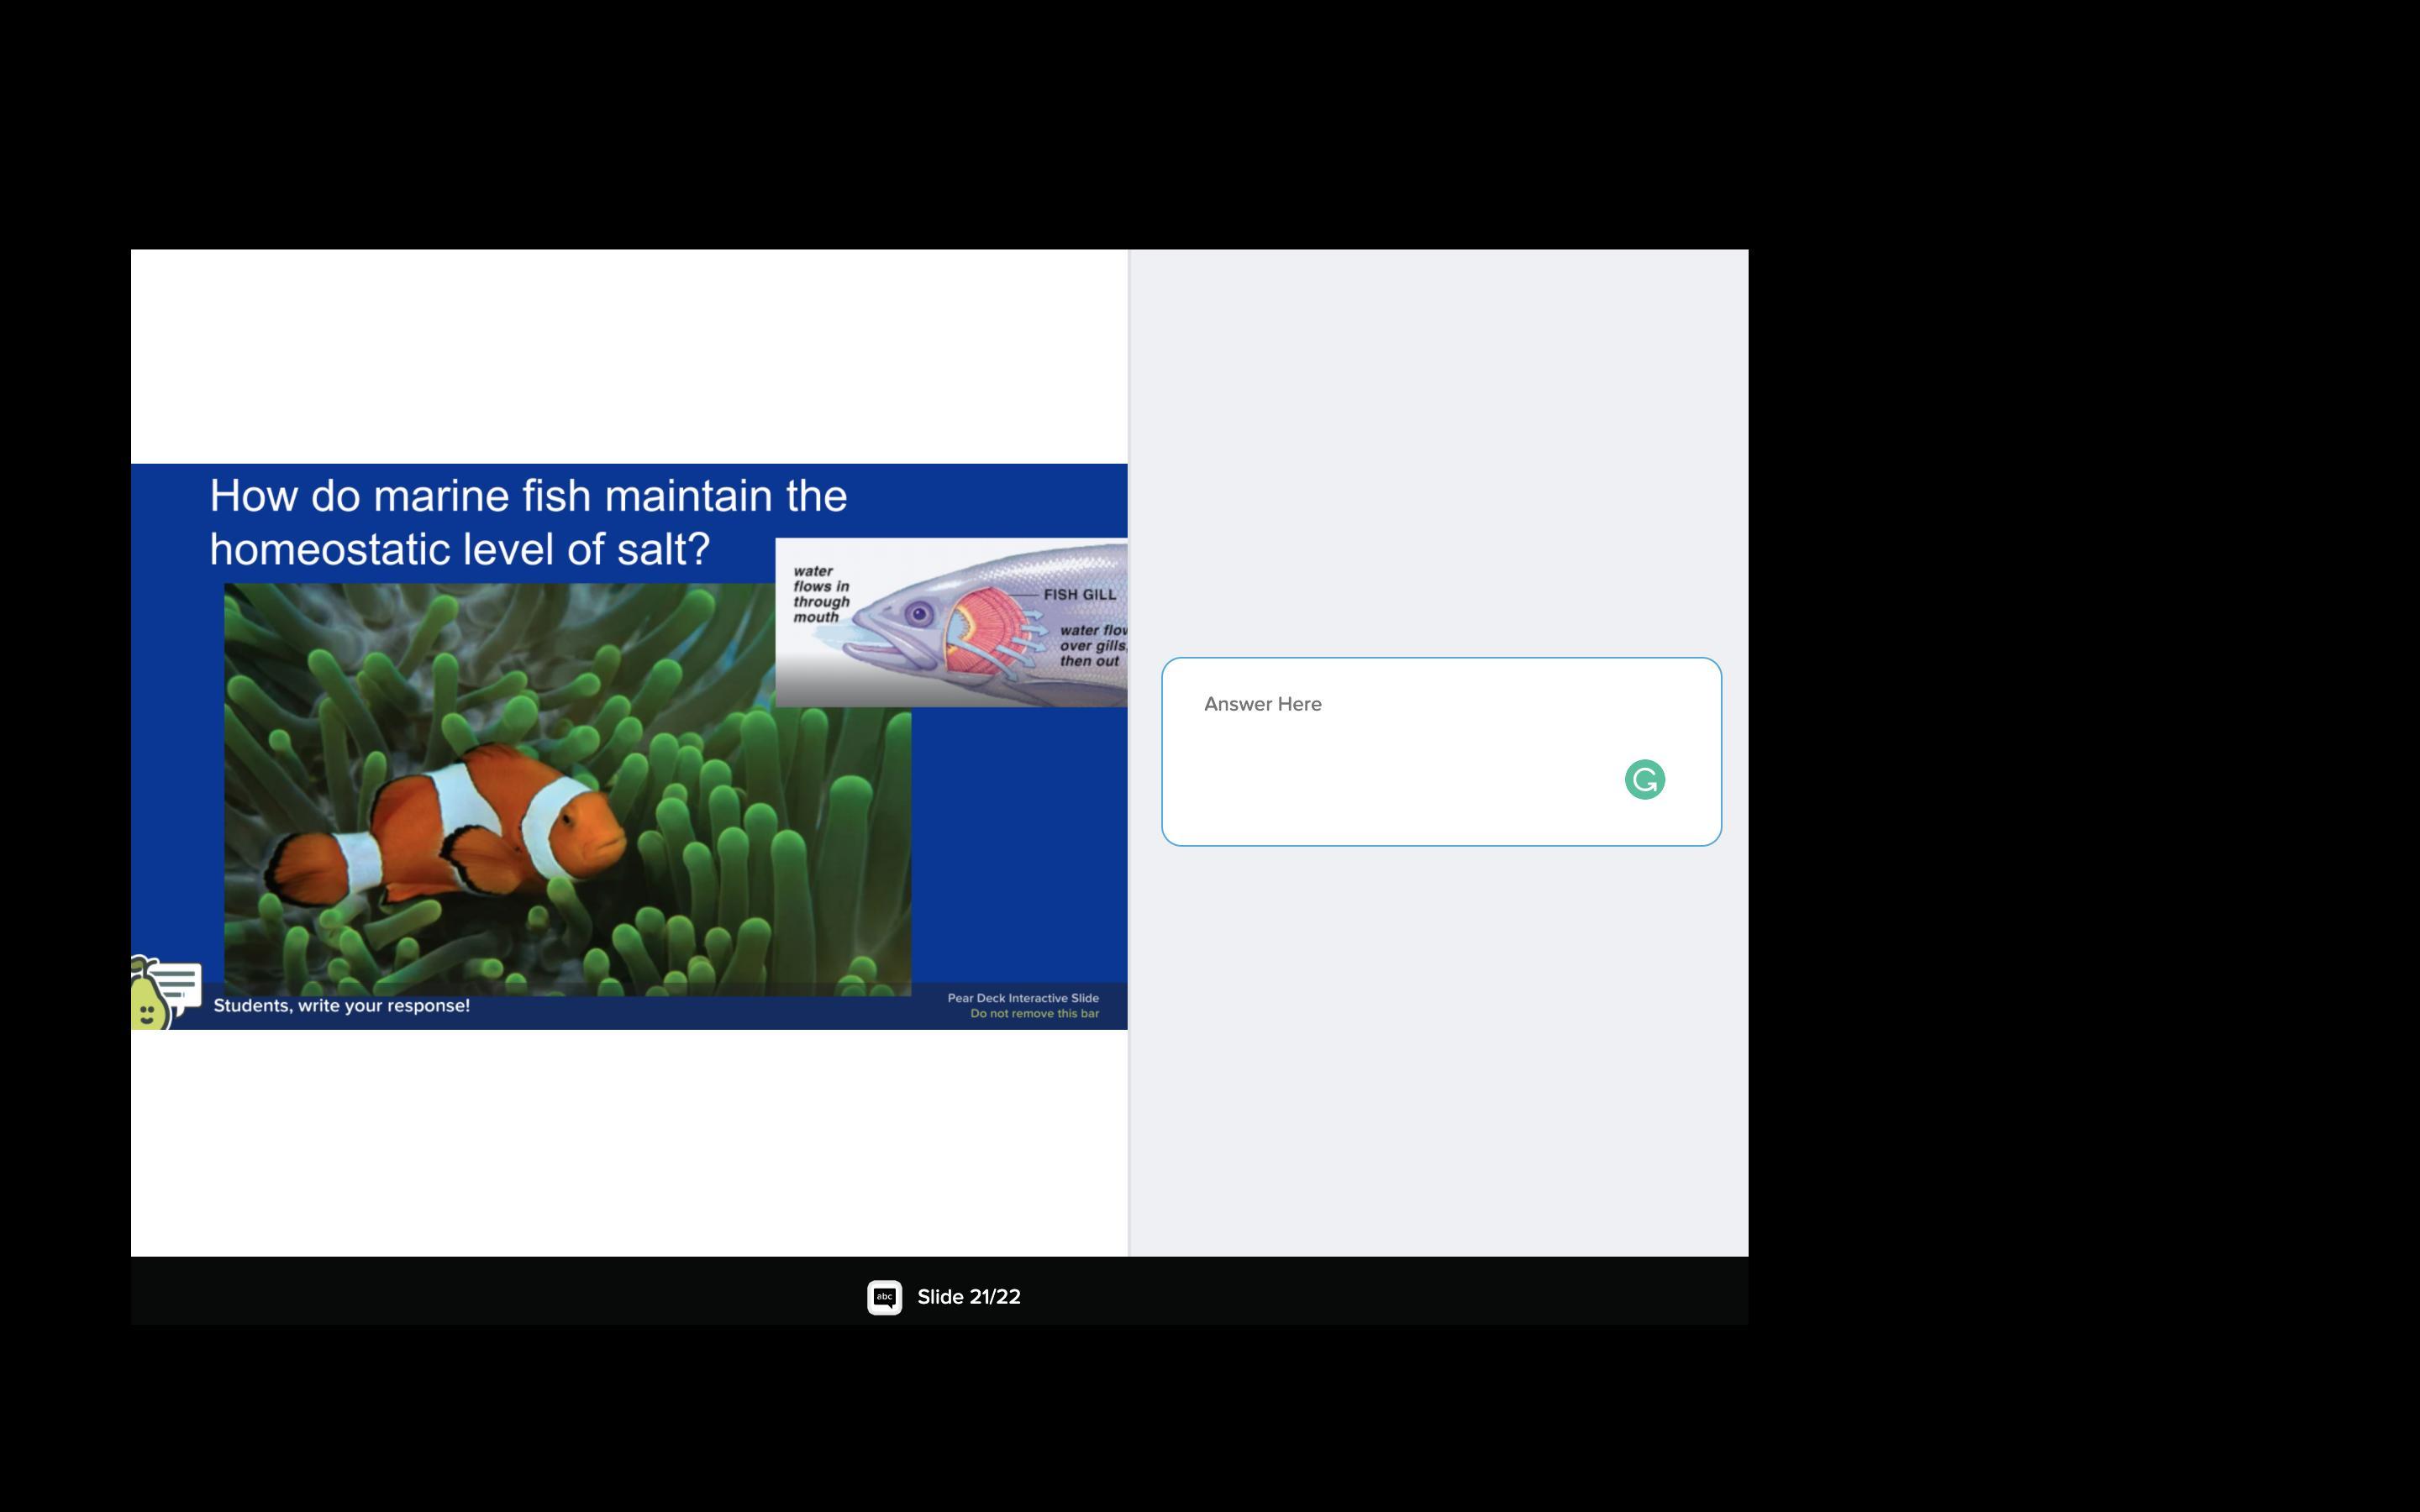Click the 'Do not remove this bar' text
Image resolution: width=2420 pixels, height=1512 pixels.
[x=1034, y=1014]
